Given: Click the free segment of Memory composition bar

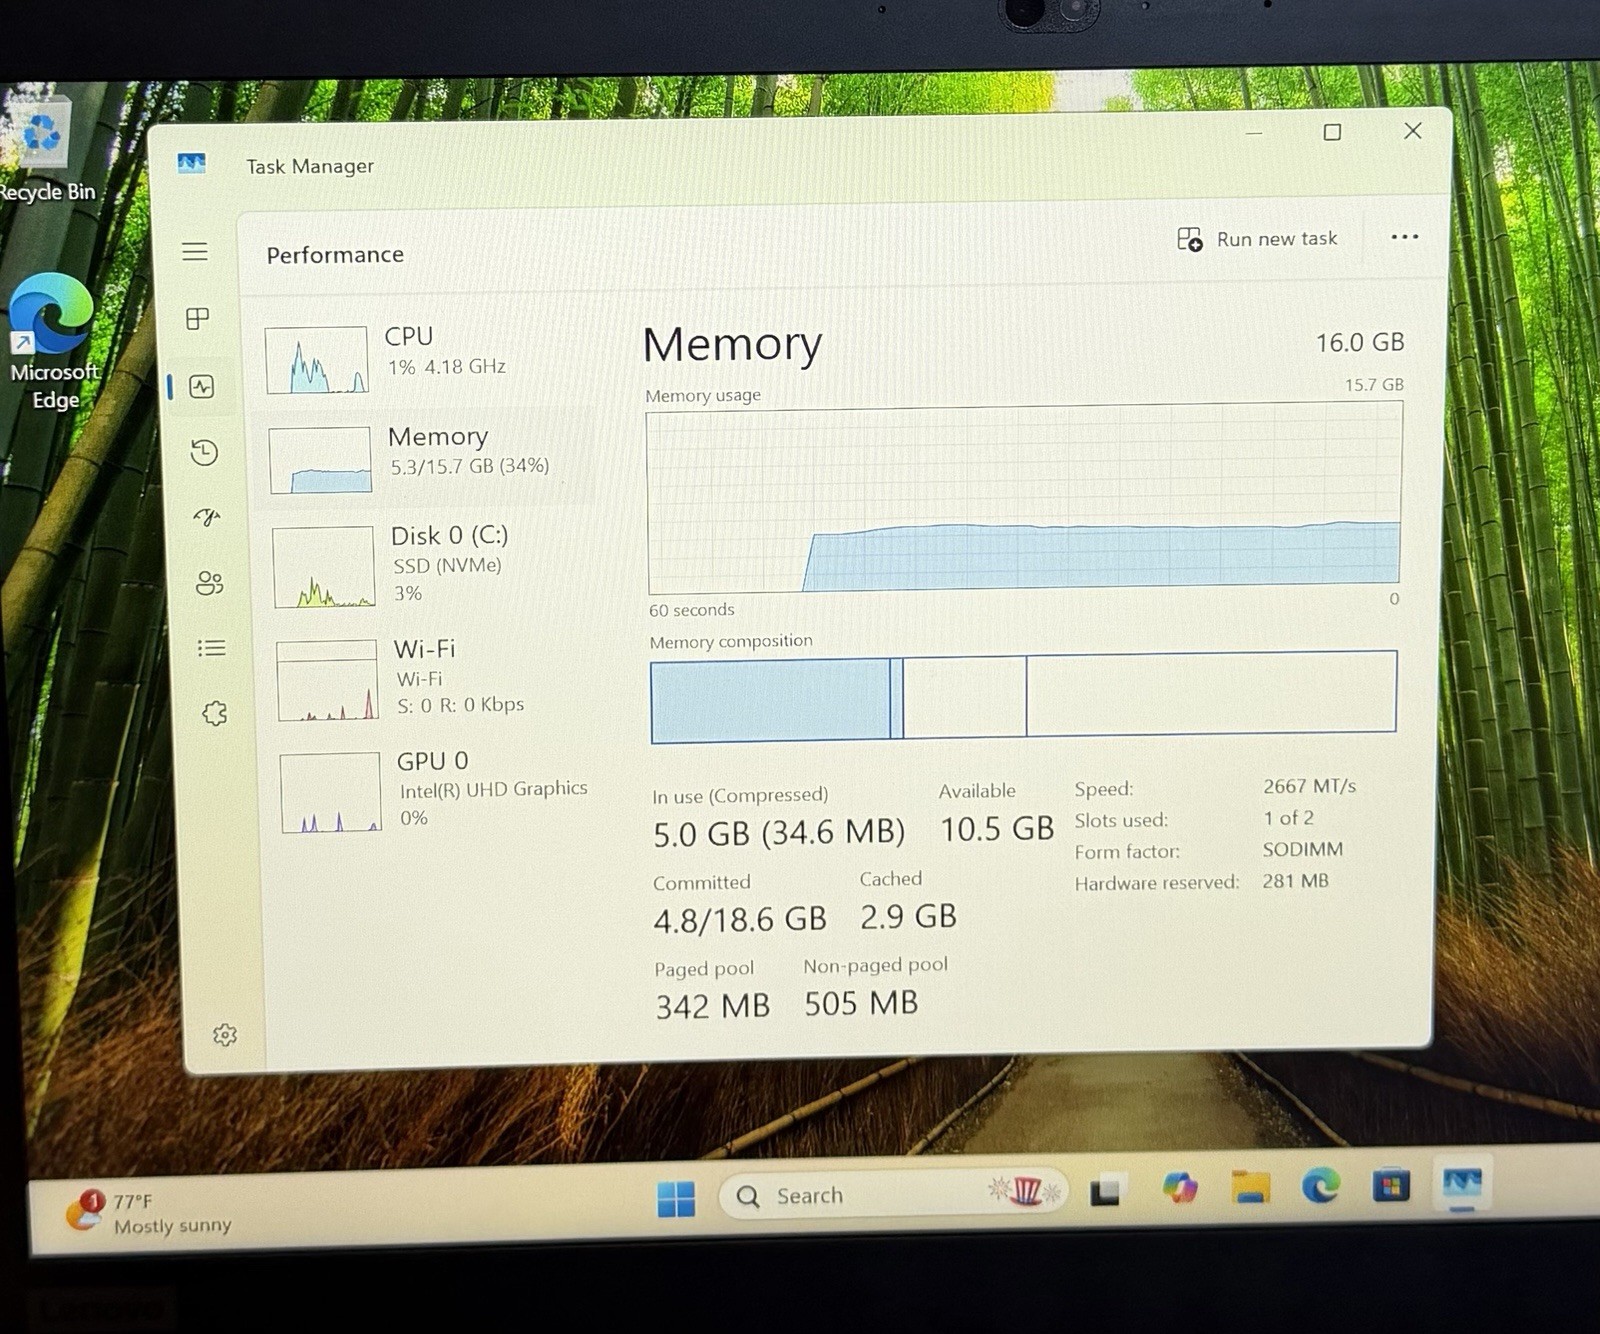Looking at the screenshot, I should [x=1211, y=694].
